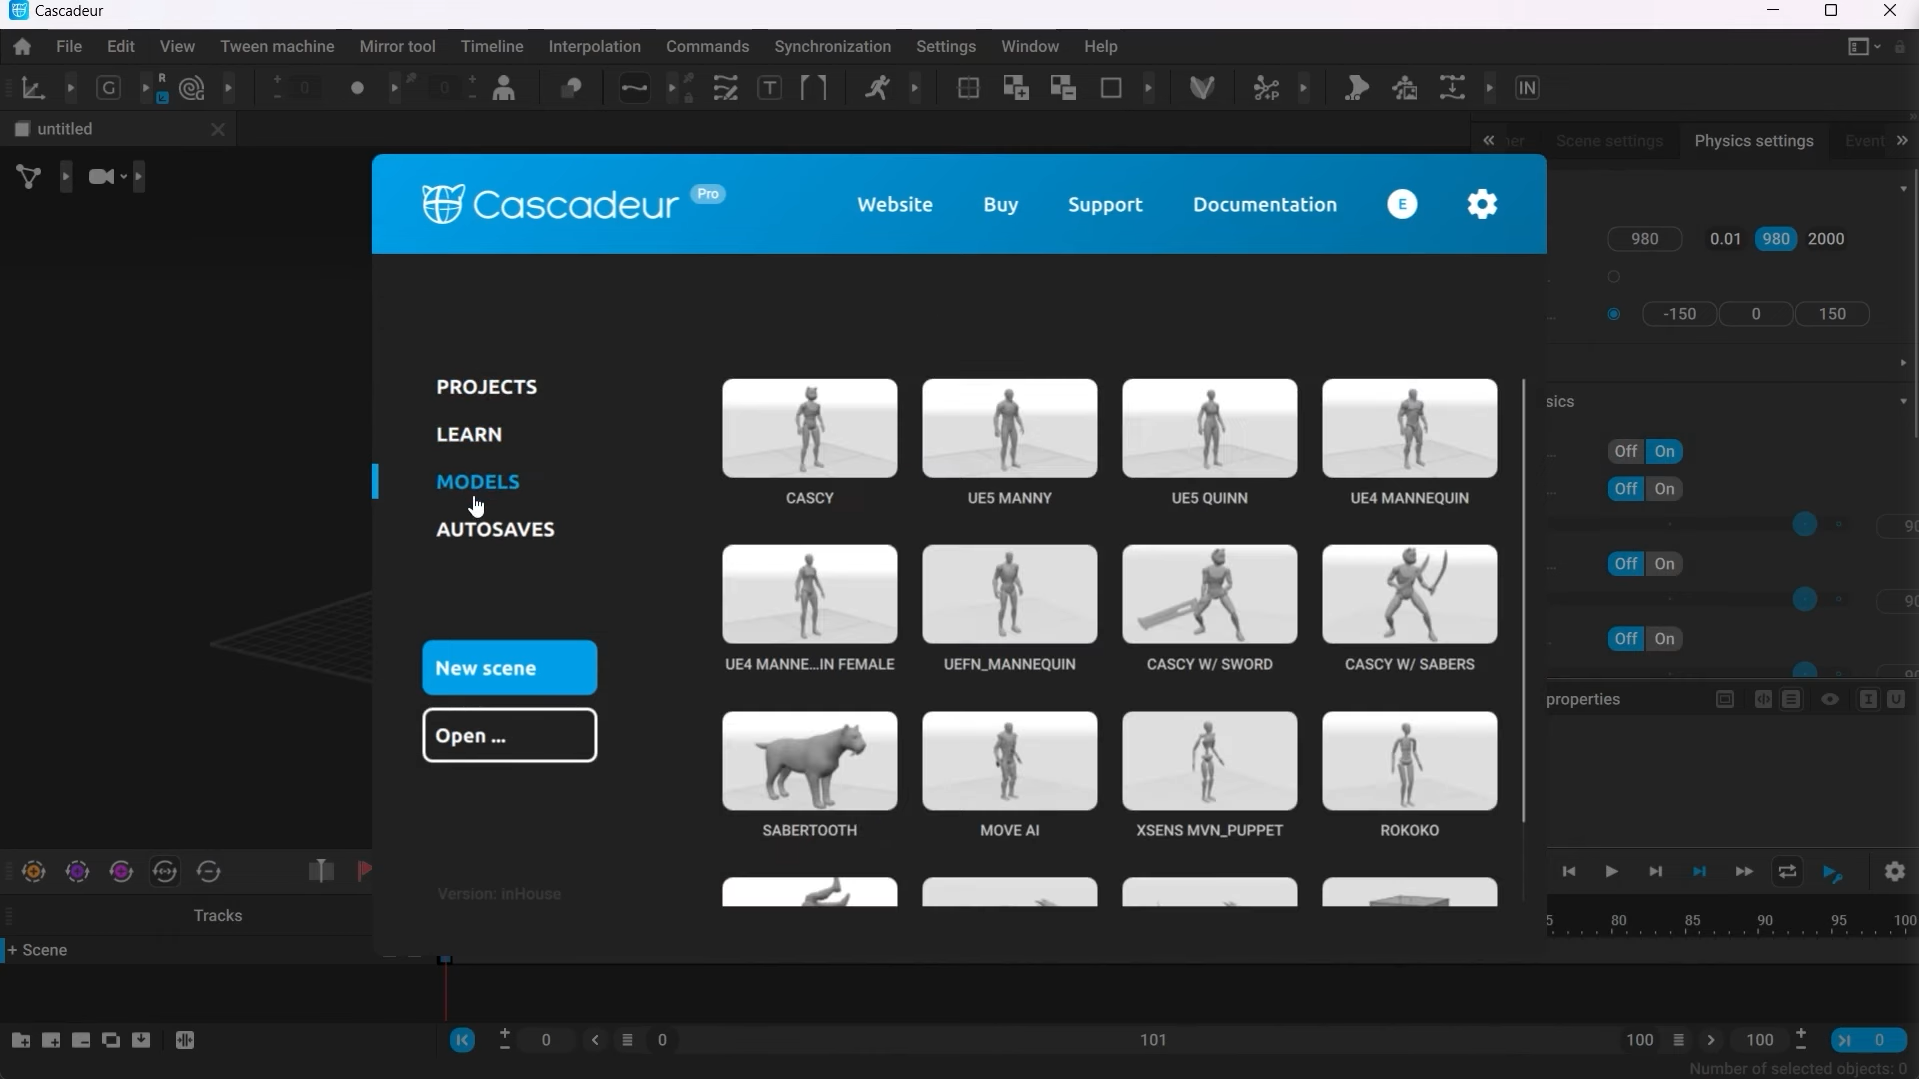This screenshot has height=1079, width=1919.
Task: Switch to Scene settings tab
Action: [x=1609, y=141]
